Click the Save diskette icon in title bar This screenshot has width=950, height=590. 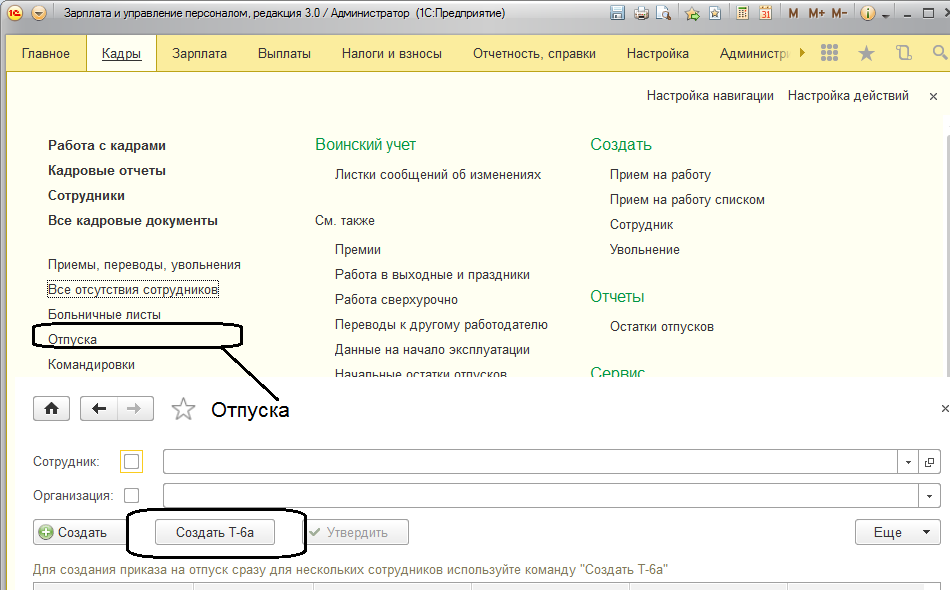(617, 13)
